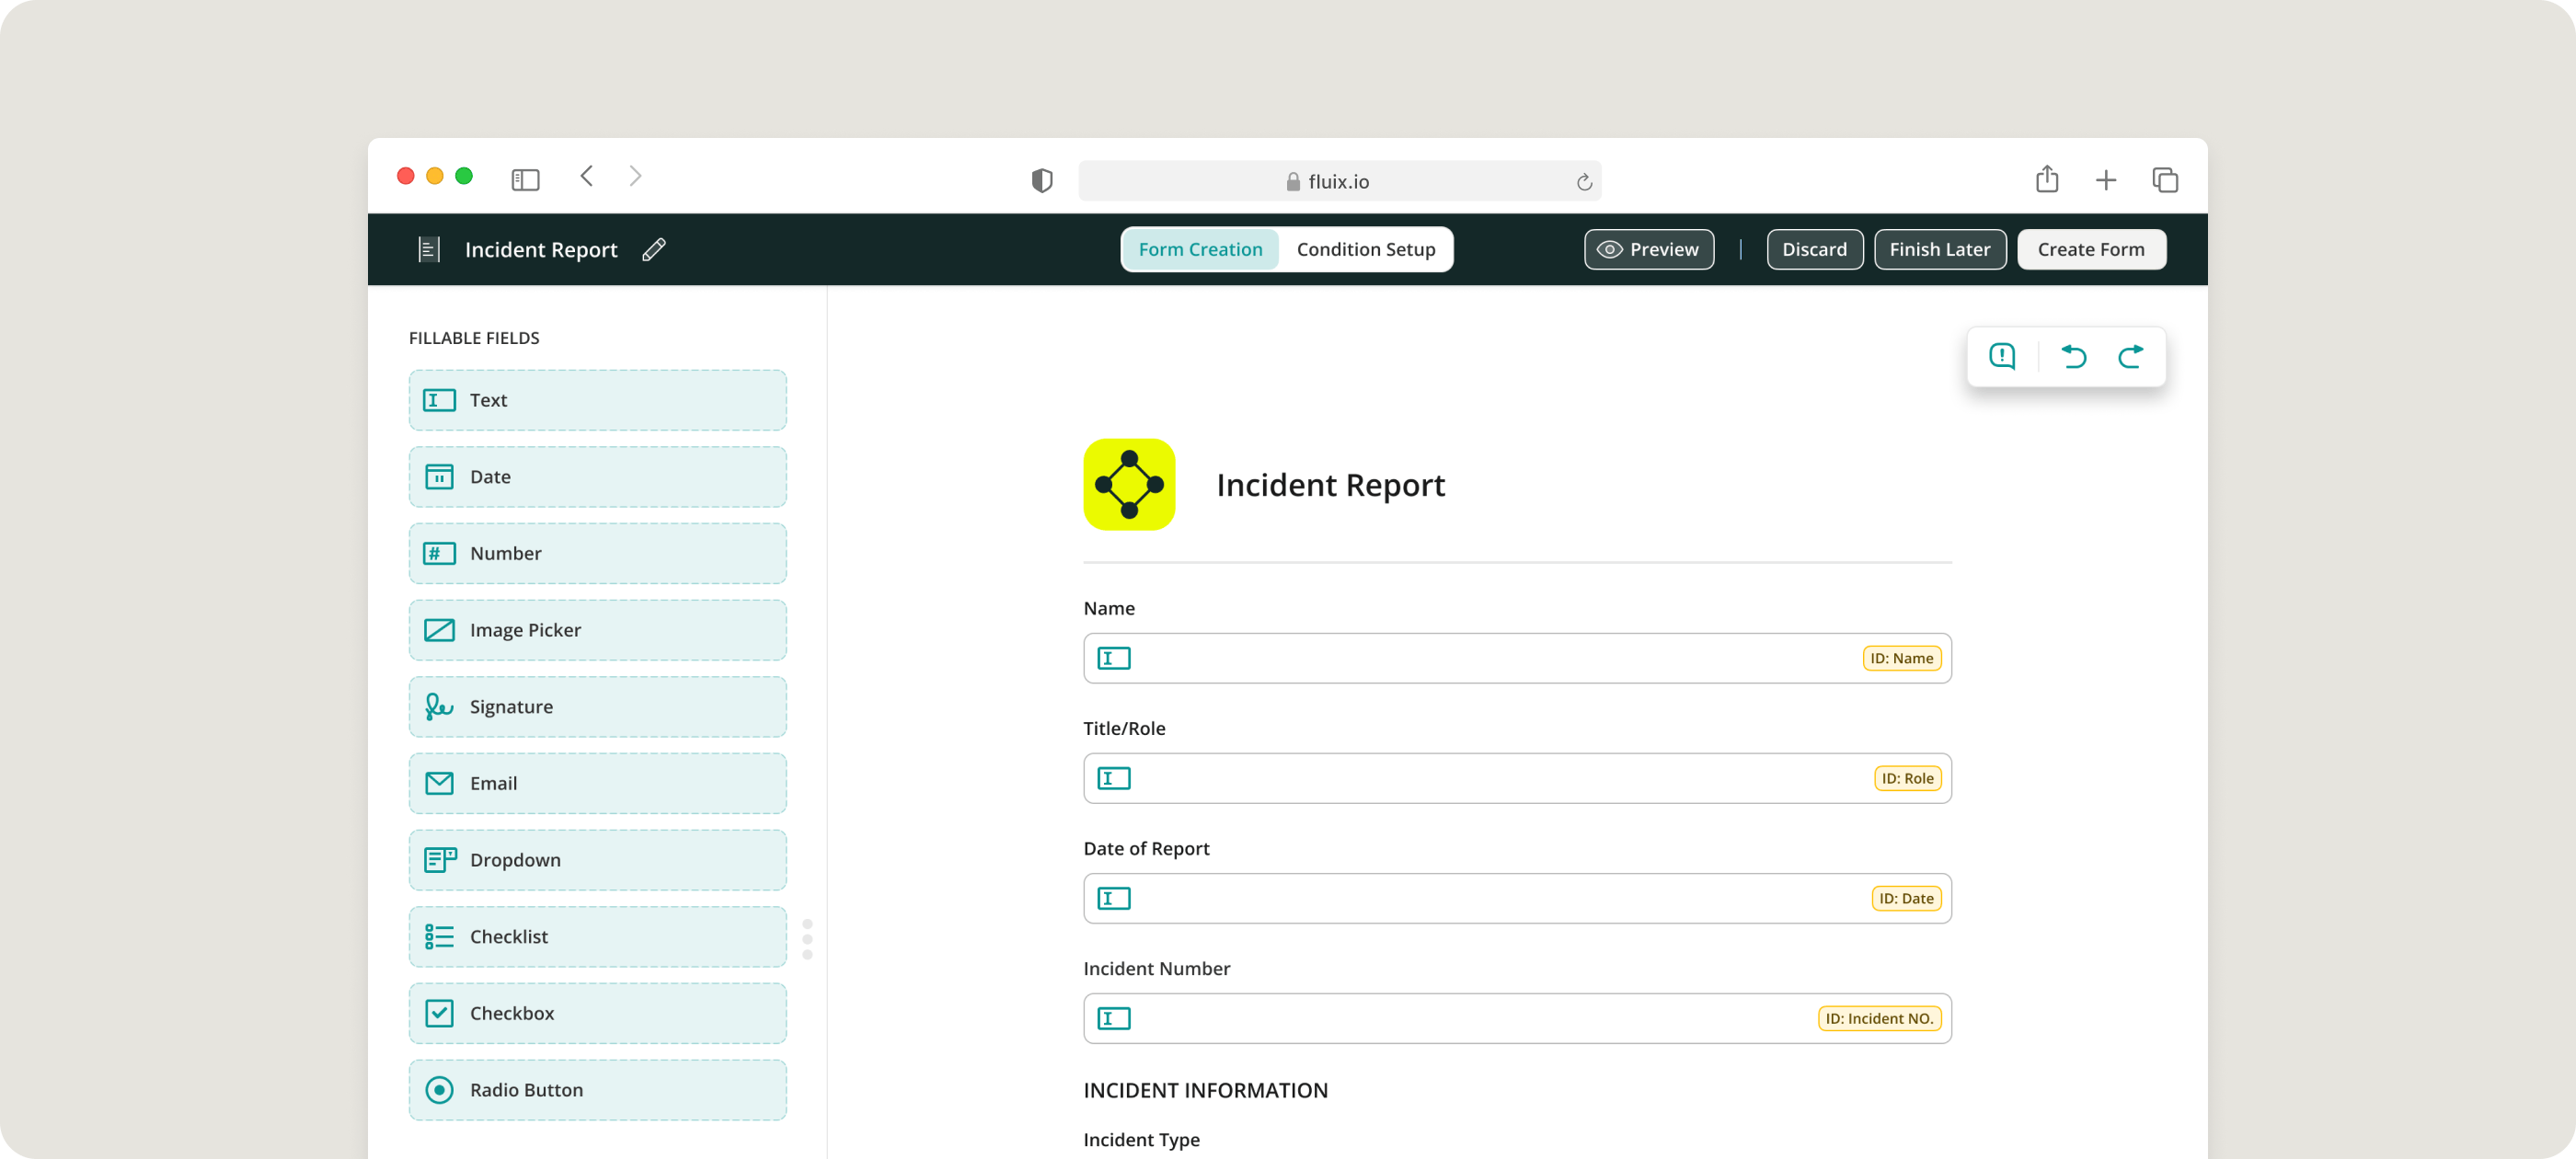Screen dimensions: 2576x1159
Task: Click the pencil icon to rename Incident Report
Action: pos(654,250)
